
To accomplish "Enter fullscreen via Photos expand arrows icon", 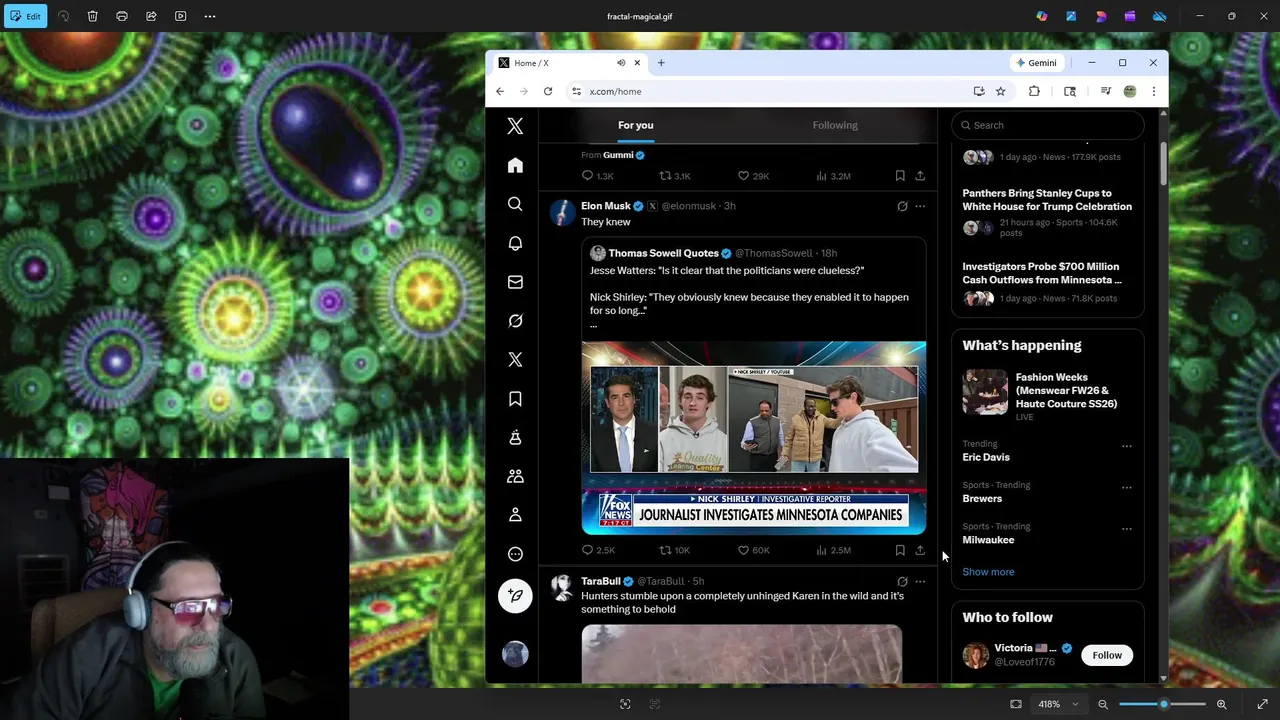I will pos(1263,704).
